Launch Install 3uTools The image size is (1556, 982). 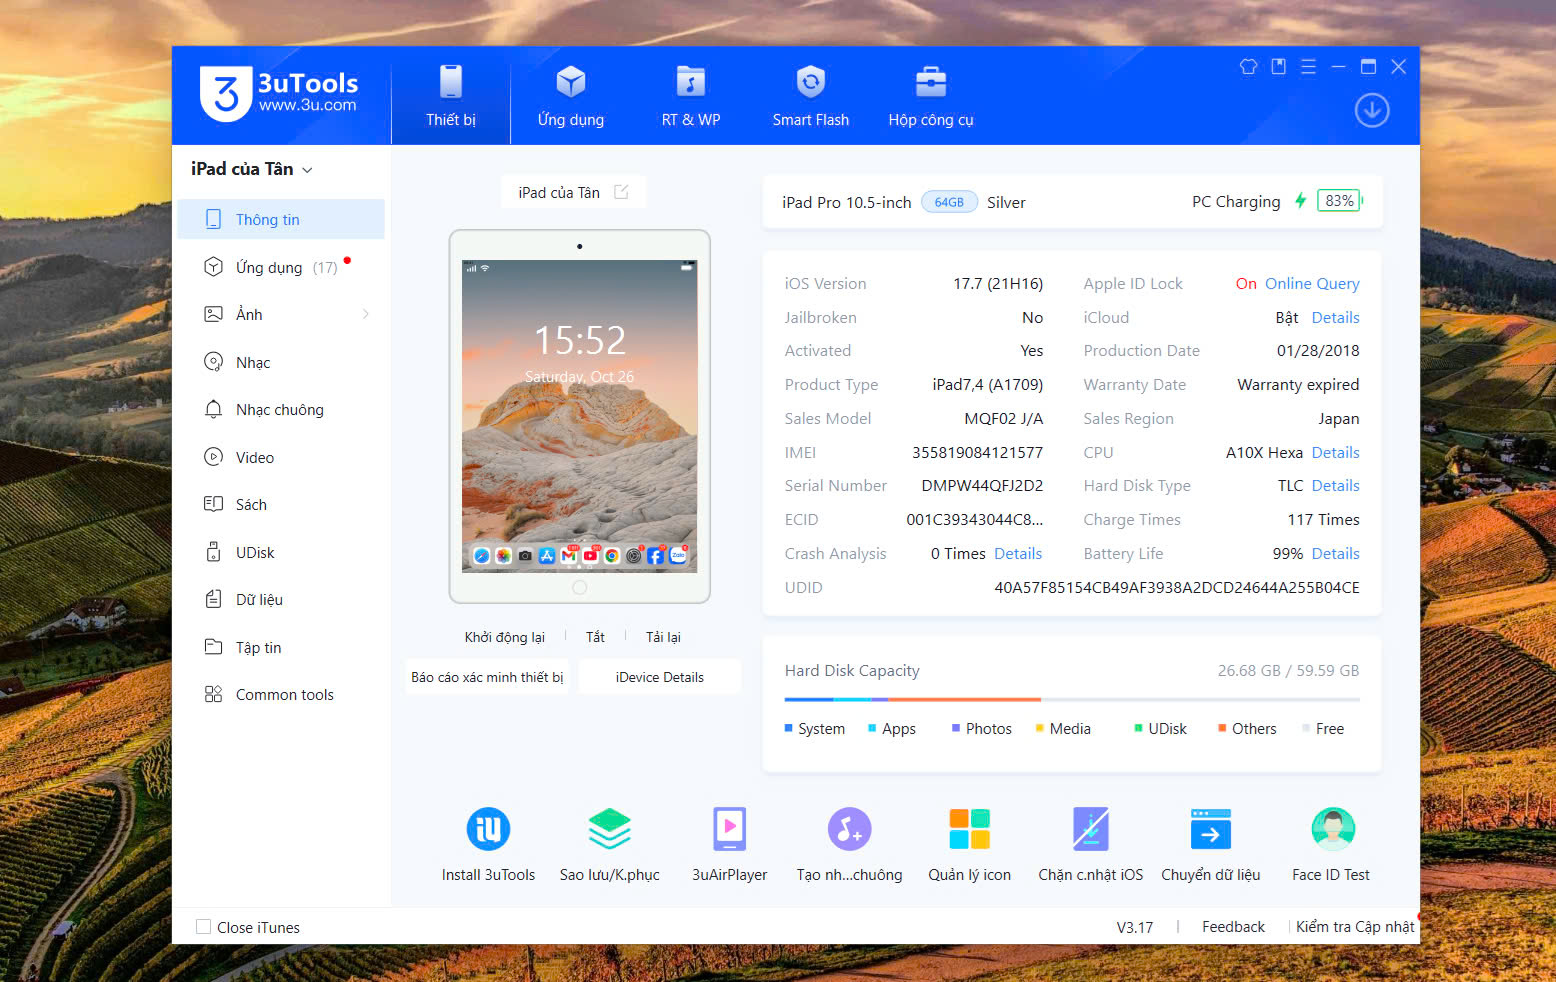coord(489,845)
